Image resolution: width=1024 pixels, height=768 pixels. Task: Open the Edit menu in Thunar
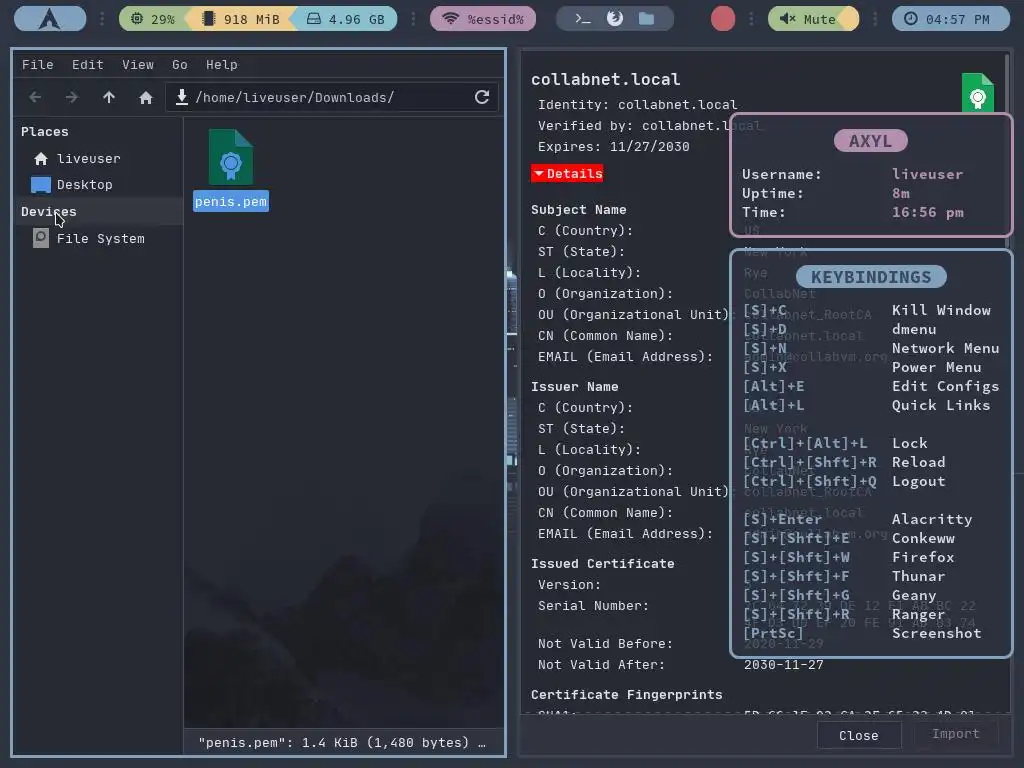coord(88,65)
